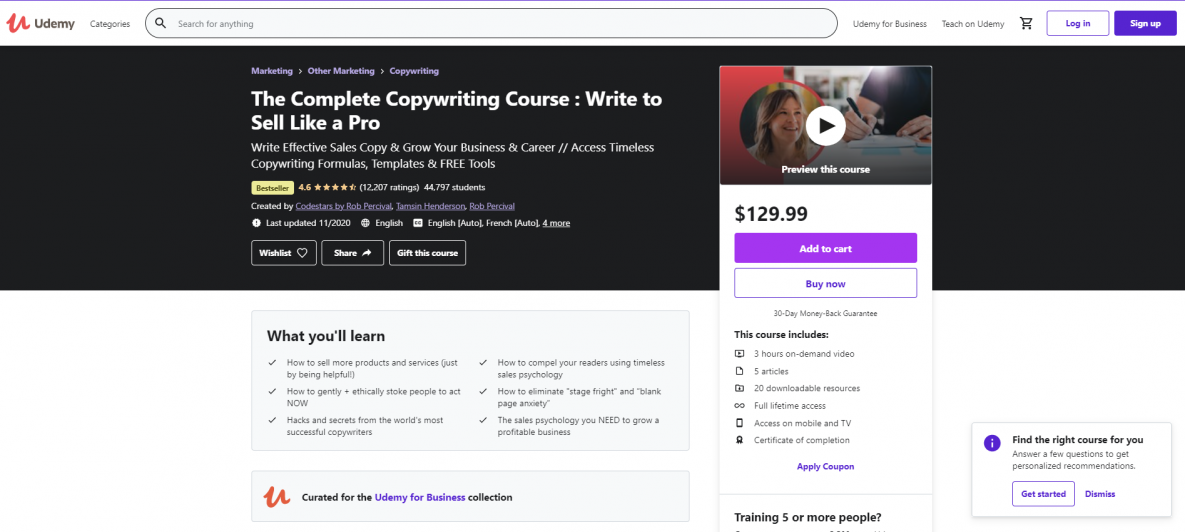The height and width of the screenshot is (532, 1185).
Task: Click the Udemy for Business curated logo
Action: 277,496
